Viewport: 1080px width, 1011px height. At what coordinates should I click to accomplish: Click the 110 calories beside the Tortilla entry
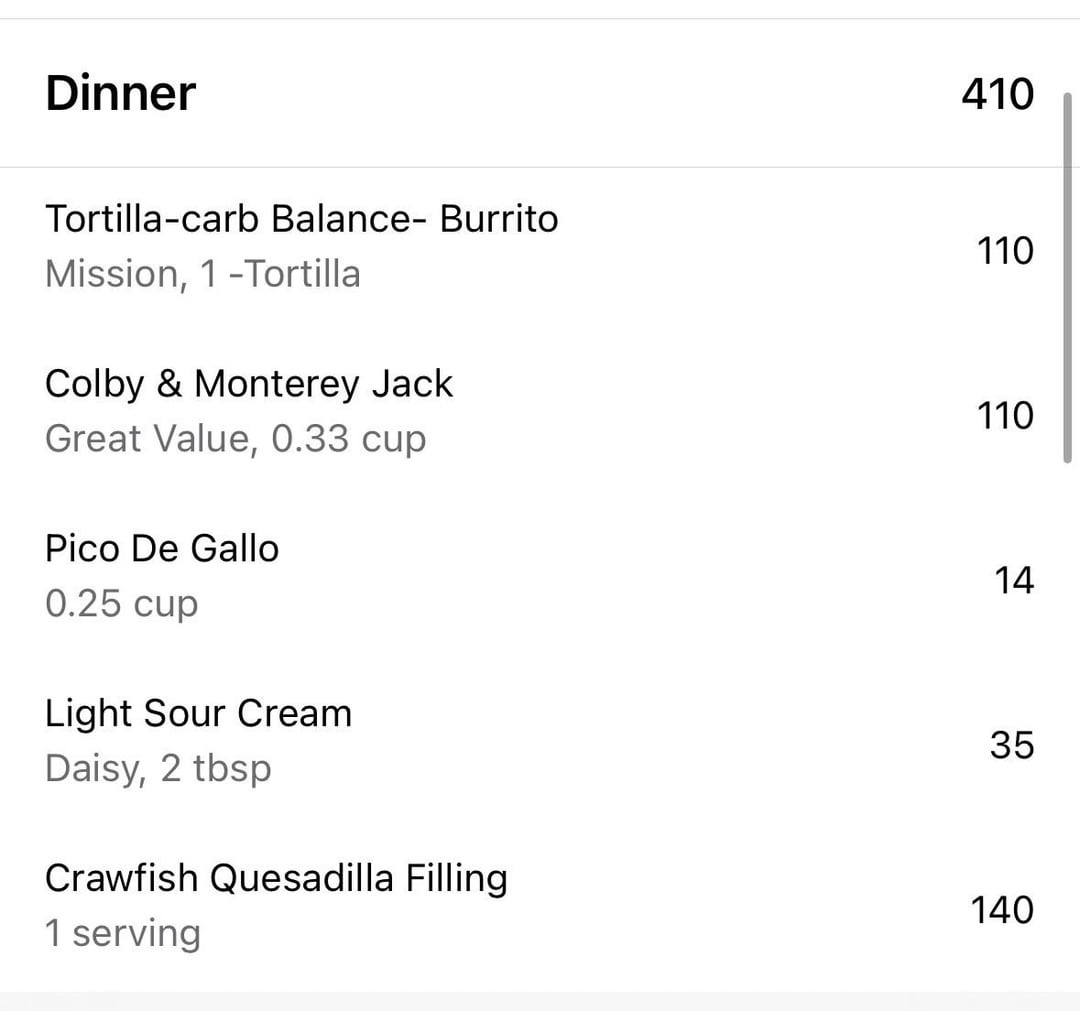pos(1005,250)
